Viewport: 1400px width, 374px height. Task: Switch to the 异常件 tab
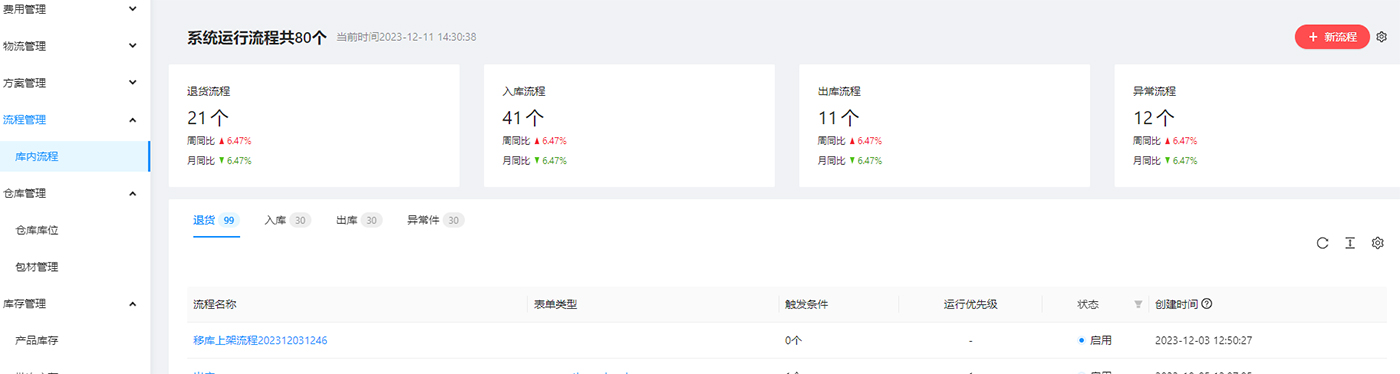(435, 220)
